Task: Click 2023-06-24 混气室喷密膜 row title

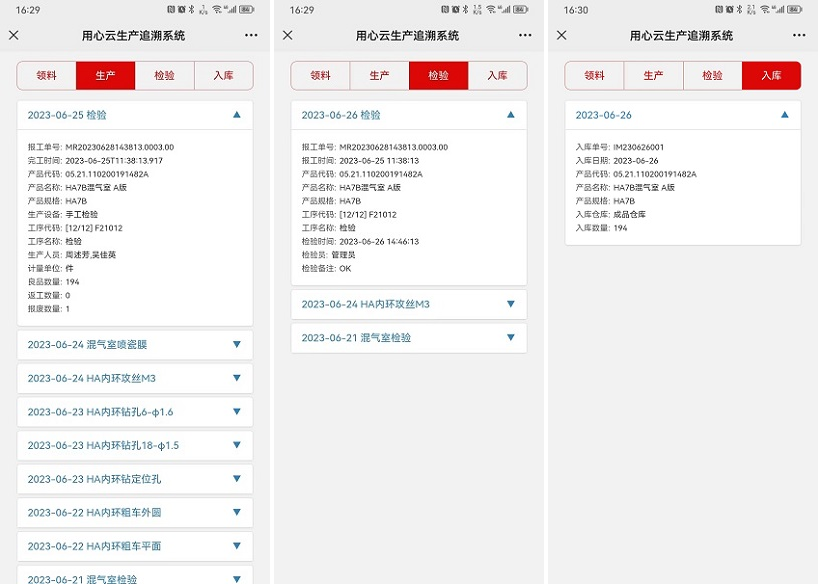Action: (87, 345)
